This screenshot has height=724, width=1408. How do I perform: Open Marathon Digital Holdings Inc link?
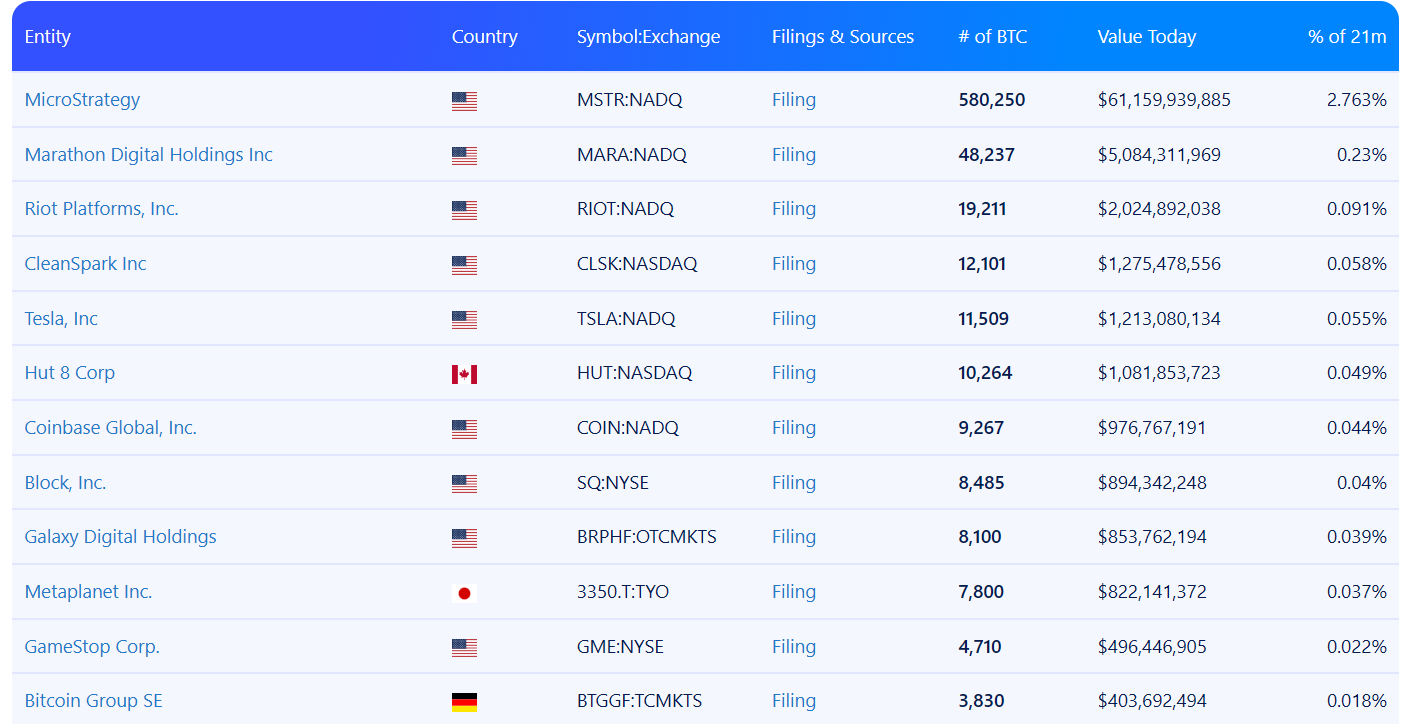(x=149, y=155)
